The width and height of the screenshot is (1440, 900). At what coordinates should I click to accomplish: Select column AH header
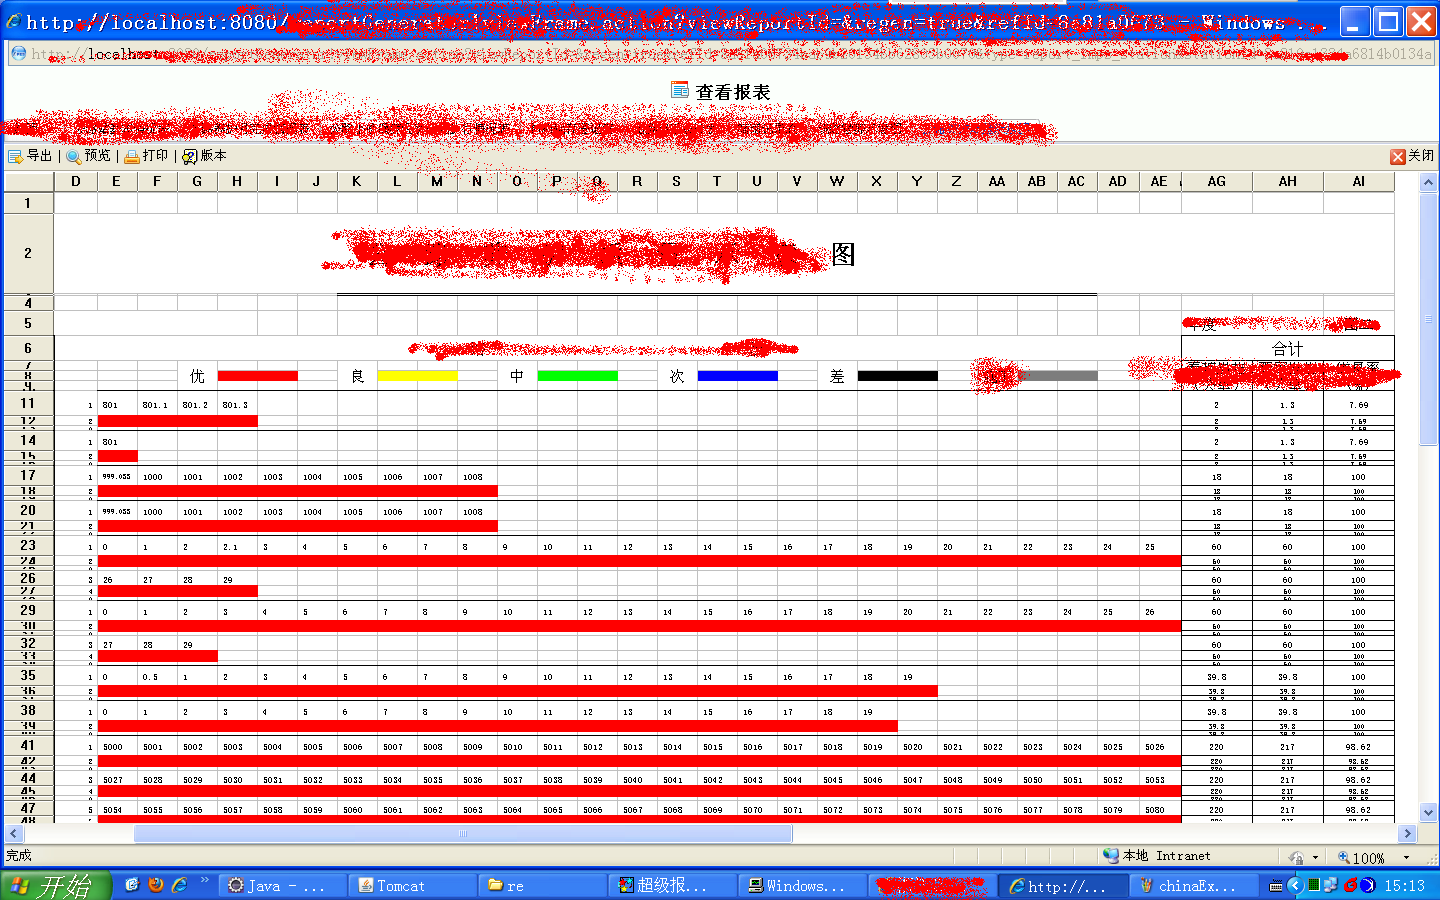click(x=1288, y=181)
